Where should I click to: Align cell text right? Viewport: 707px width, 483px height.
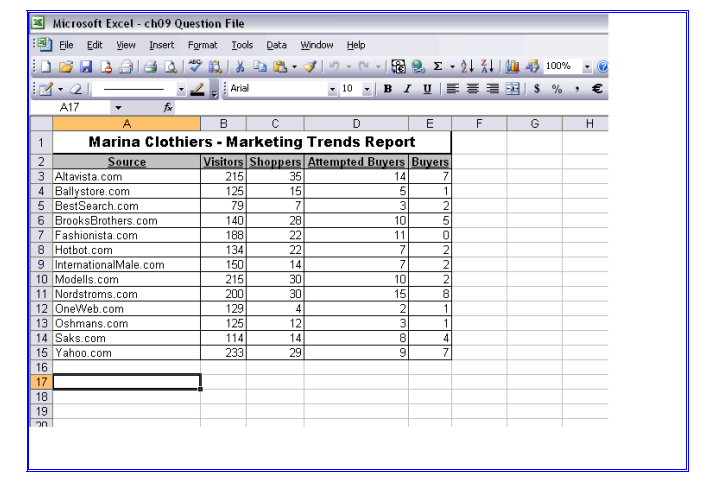(x=492, y=89)
